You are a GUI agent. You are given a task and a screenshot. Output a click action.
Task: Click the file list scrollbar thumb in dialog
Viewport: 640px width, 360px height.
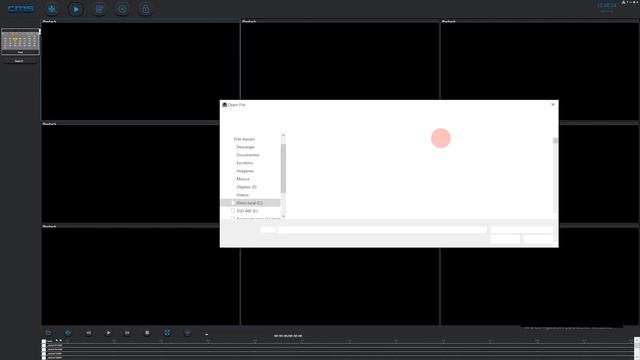[555, 140]
